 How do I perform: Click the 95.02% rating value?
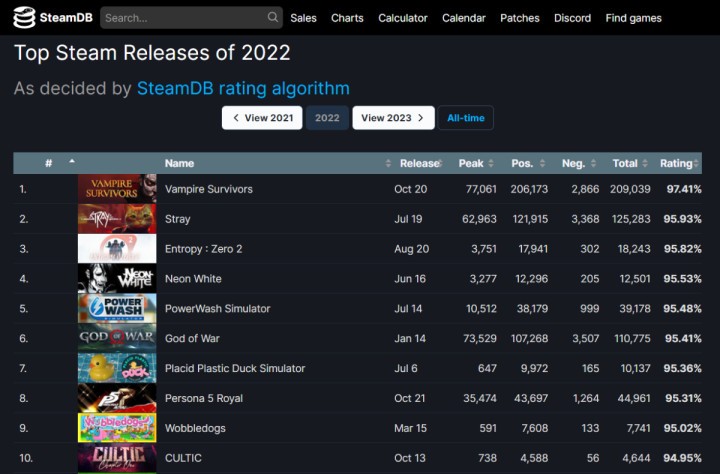(x=682, y=428)
